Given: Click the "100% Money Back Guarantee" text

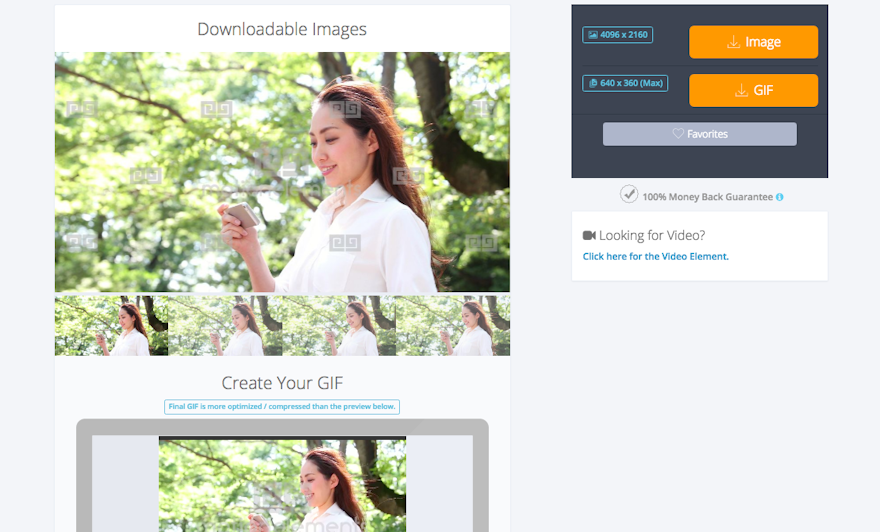Looking at the screenshot, I should (x=707, y=197).
